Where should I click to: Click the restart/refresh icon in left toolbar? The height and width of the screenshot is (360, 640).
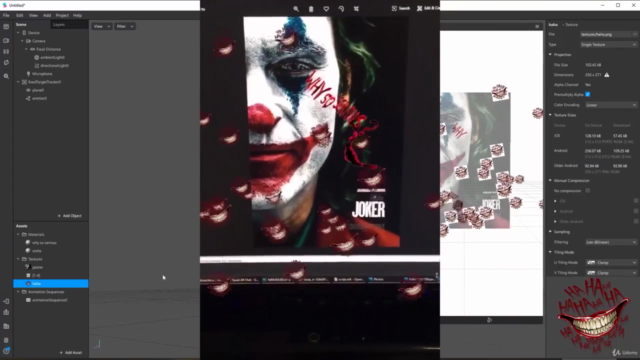click(6, 62)
